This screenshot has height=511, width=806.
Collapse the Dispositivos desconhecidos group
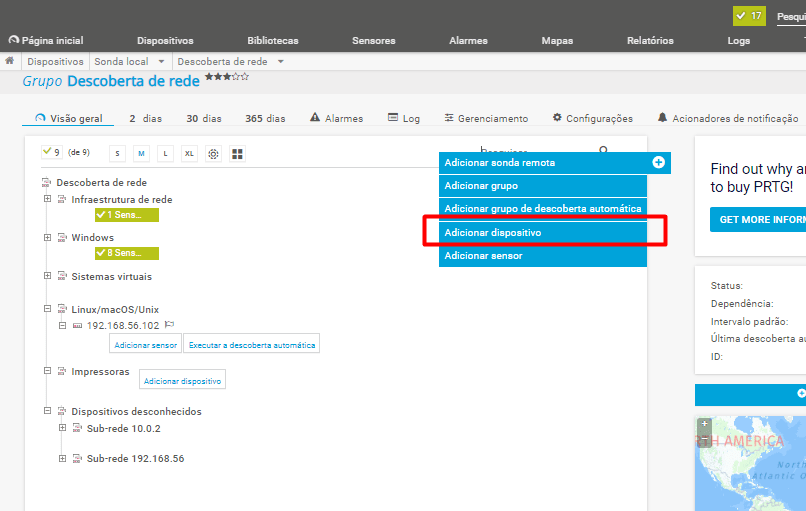coord(47,410)
